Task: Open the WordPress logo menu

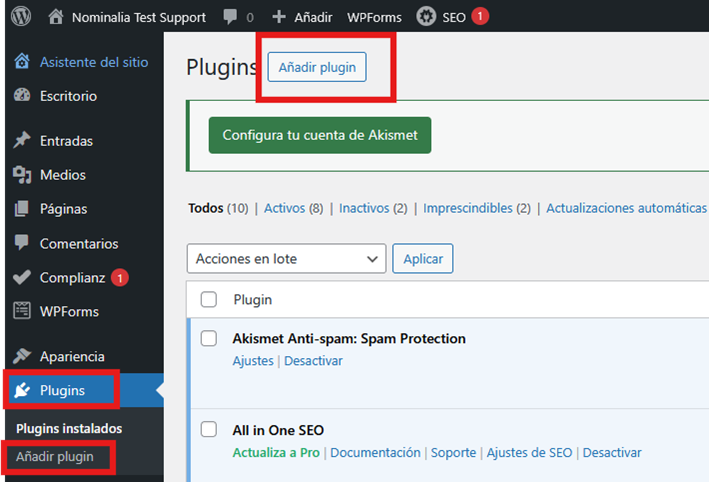Action: (21, 16)
